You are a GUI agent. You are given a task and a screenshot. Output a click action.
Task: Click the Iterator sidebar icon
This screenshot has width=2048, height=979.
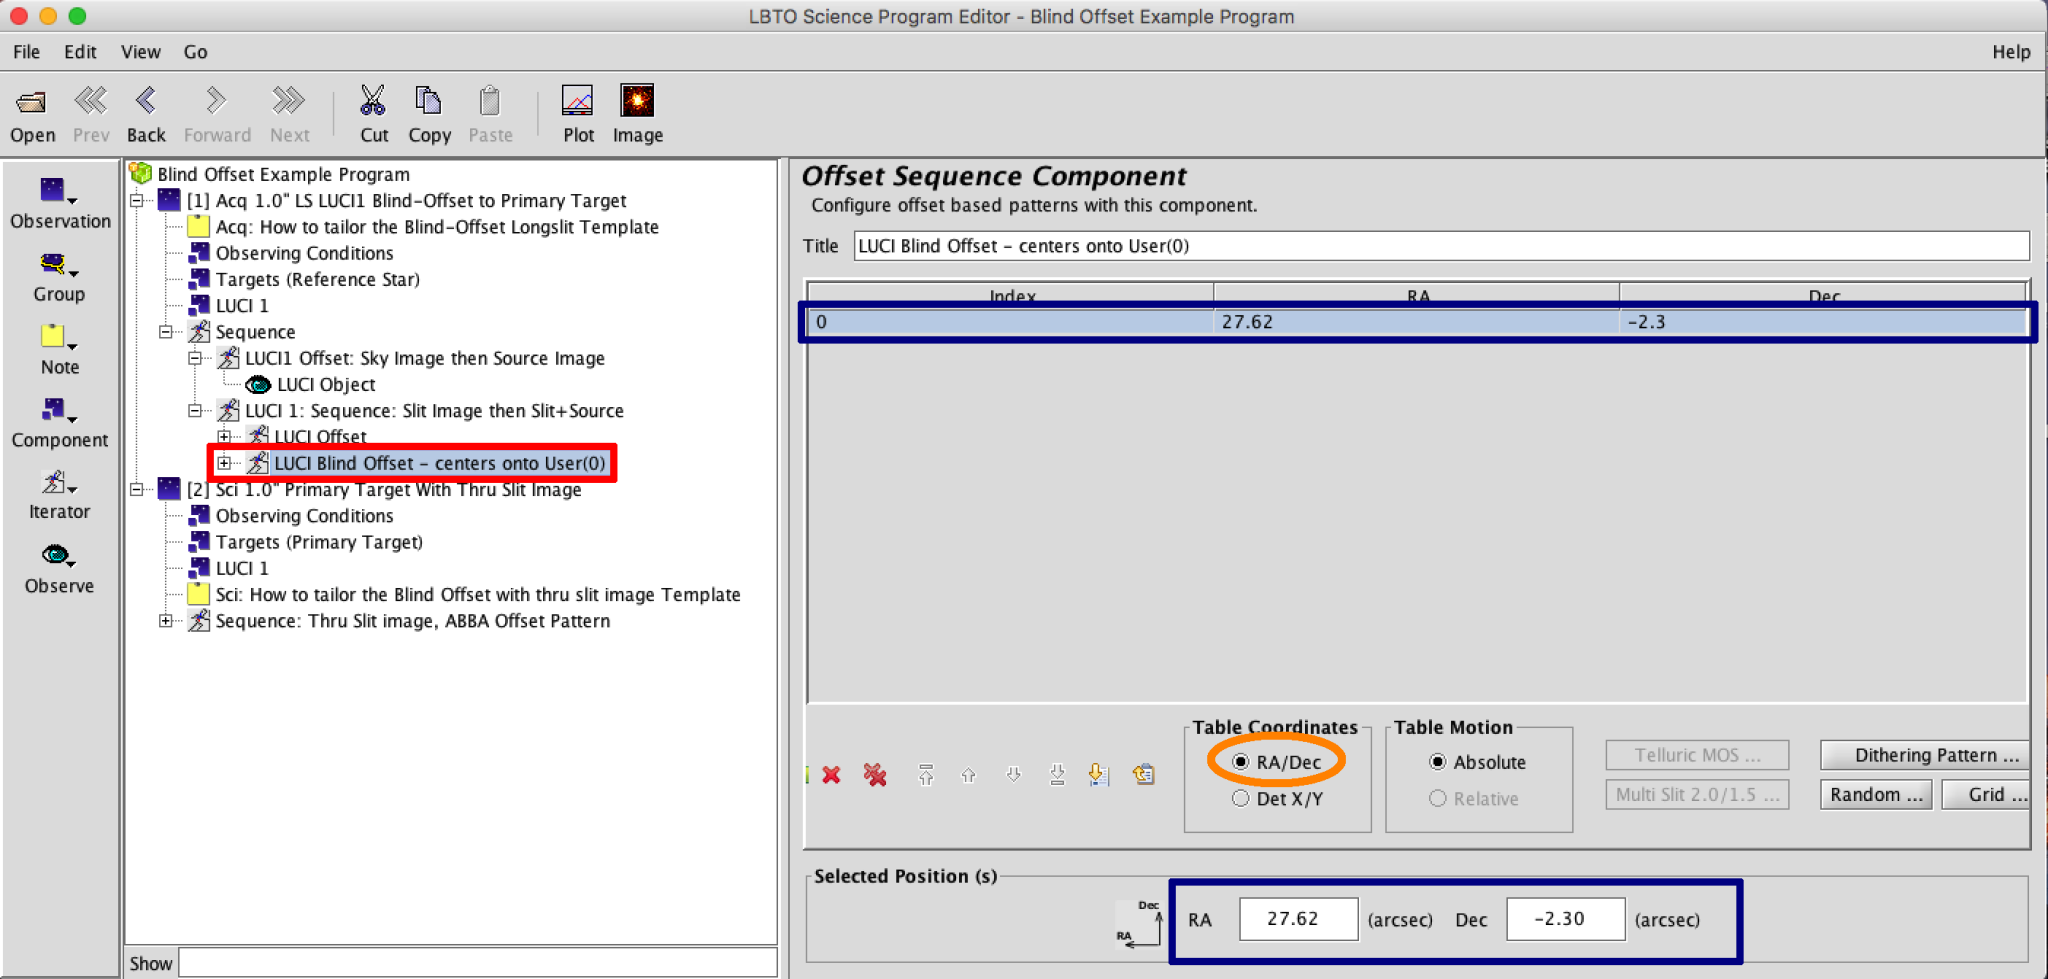[x=53, y=482]
